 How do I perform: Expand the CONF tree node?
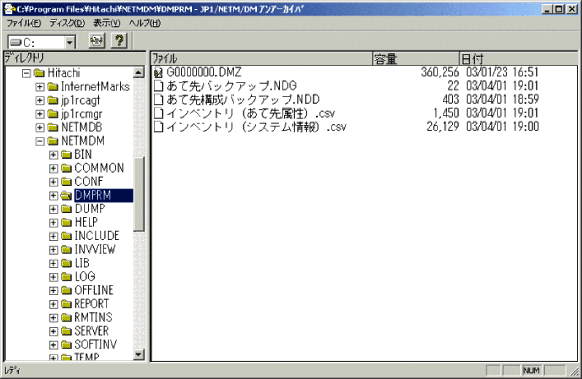click(53, 182)
